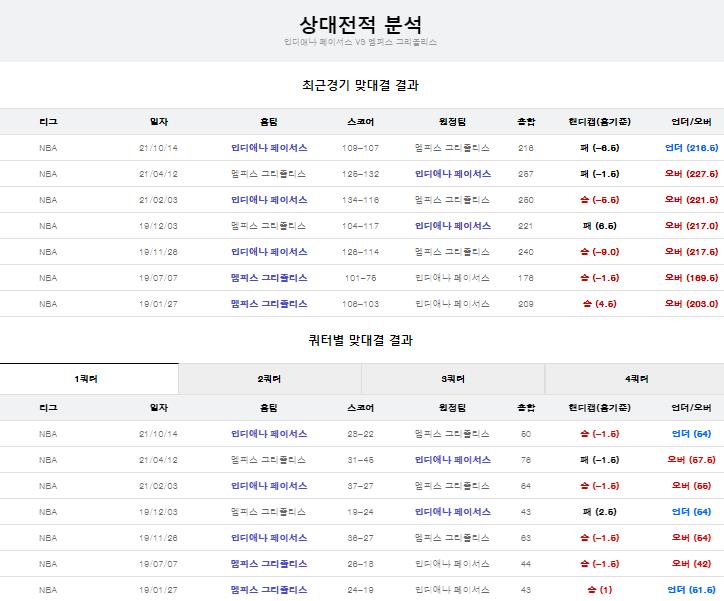Click the 오버 (227.5) result cell
The image size is (724, 601).
(x=691, y=174)
